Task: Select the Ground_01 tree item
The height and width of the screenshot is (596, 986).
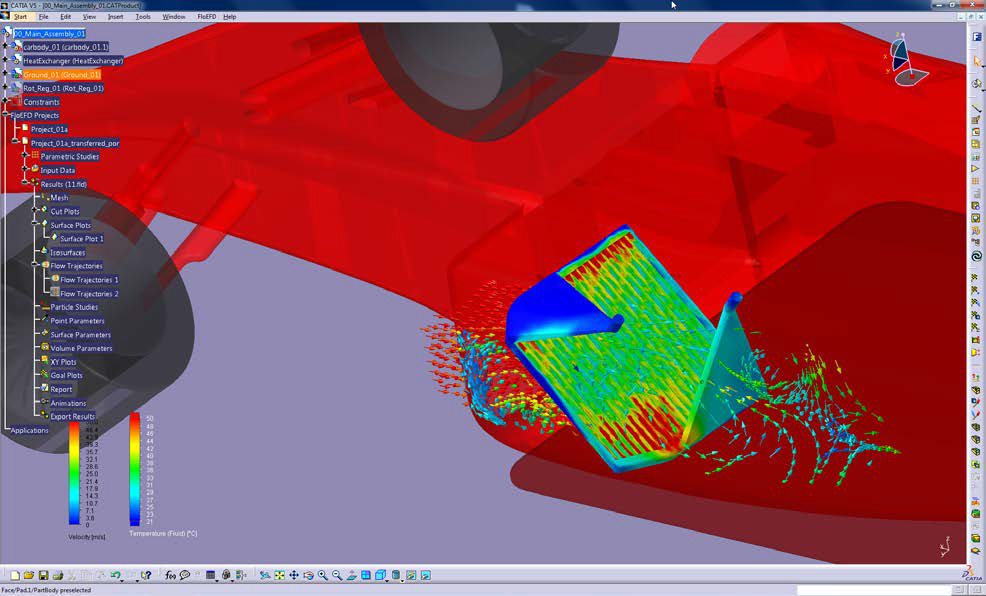Action: tap(62, 75)
